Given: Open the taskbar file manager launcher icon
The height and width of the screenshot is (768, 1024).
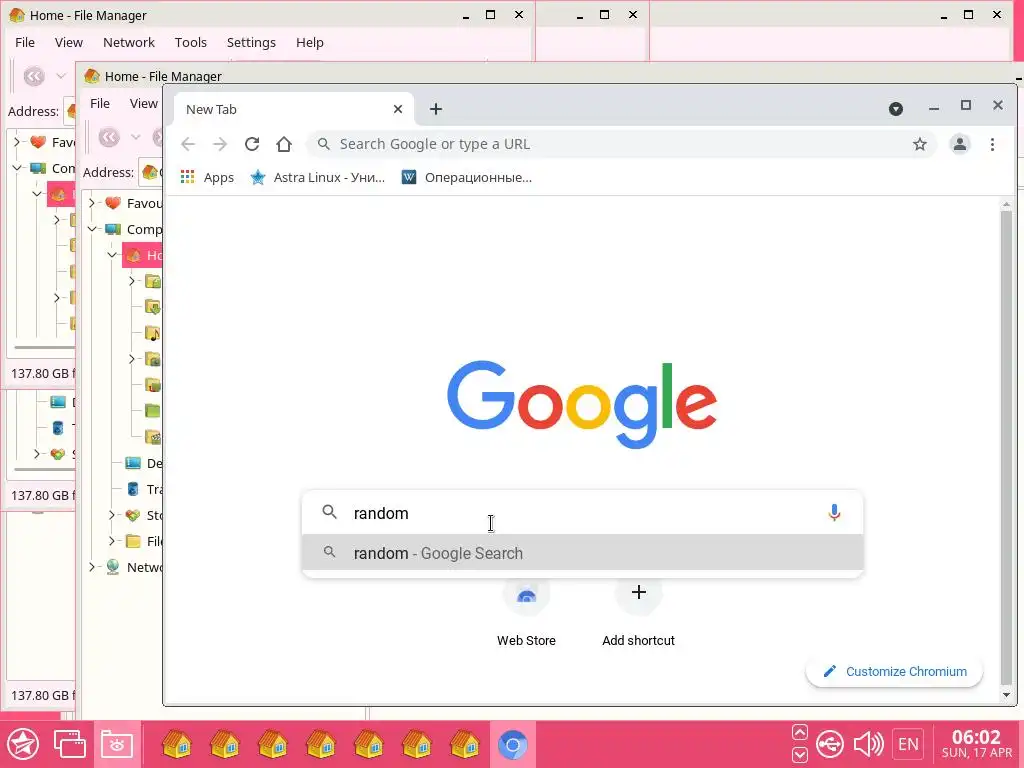Looking at the screenshot, I should coord(117,744).
